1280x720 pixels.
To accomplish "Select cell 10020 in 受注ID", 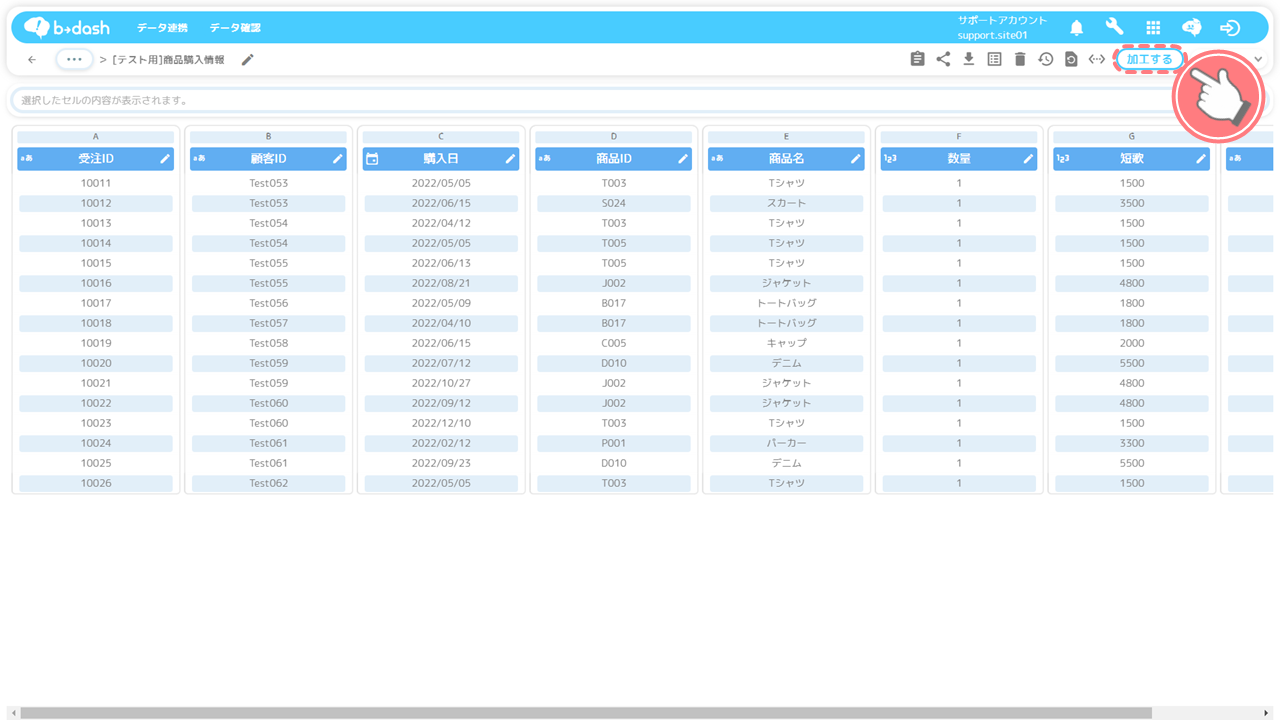I will tap(96, 363).
